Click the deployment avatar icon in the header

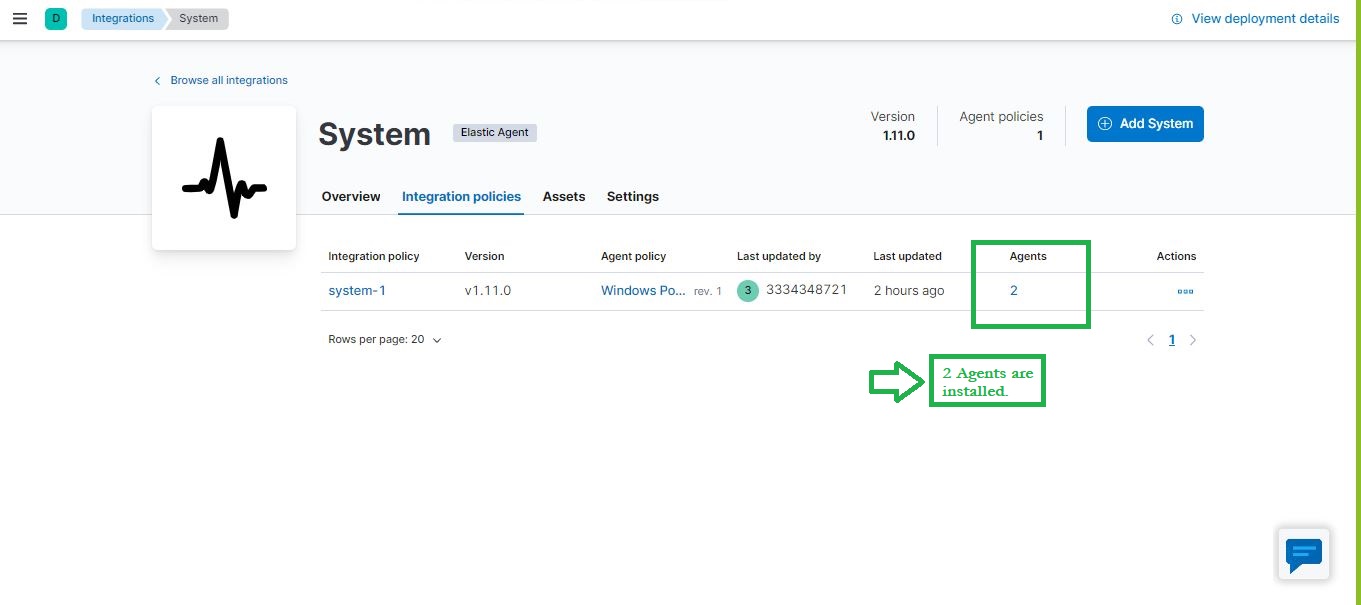coord(56,18)
